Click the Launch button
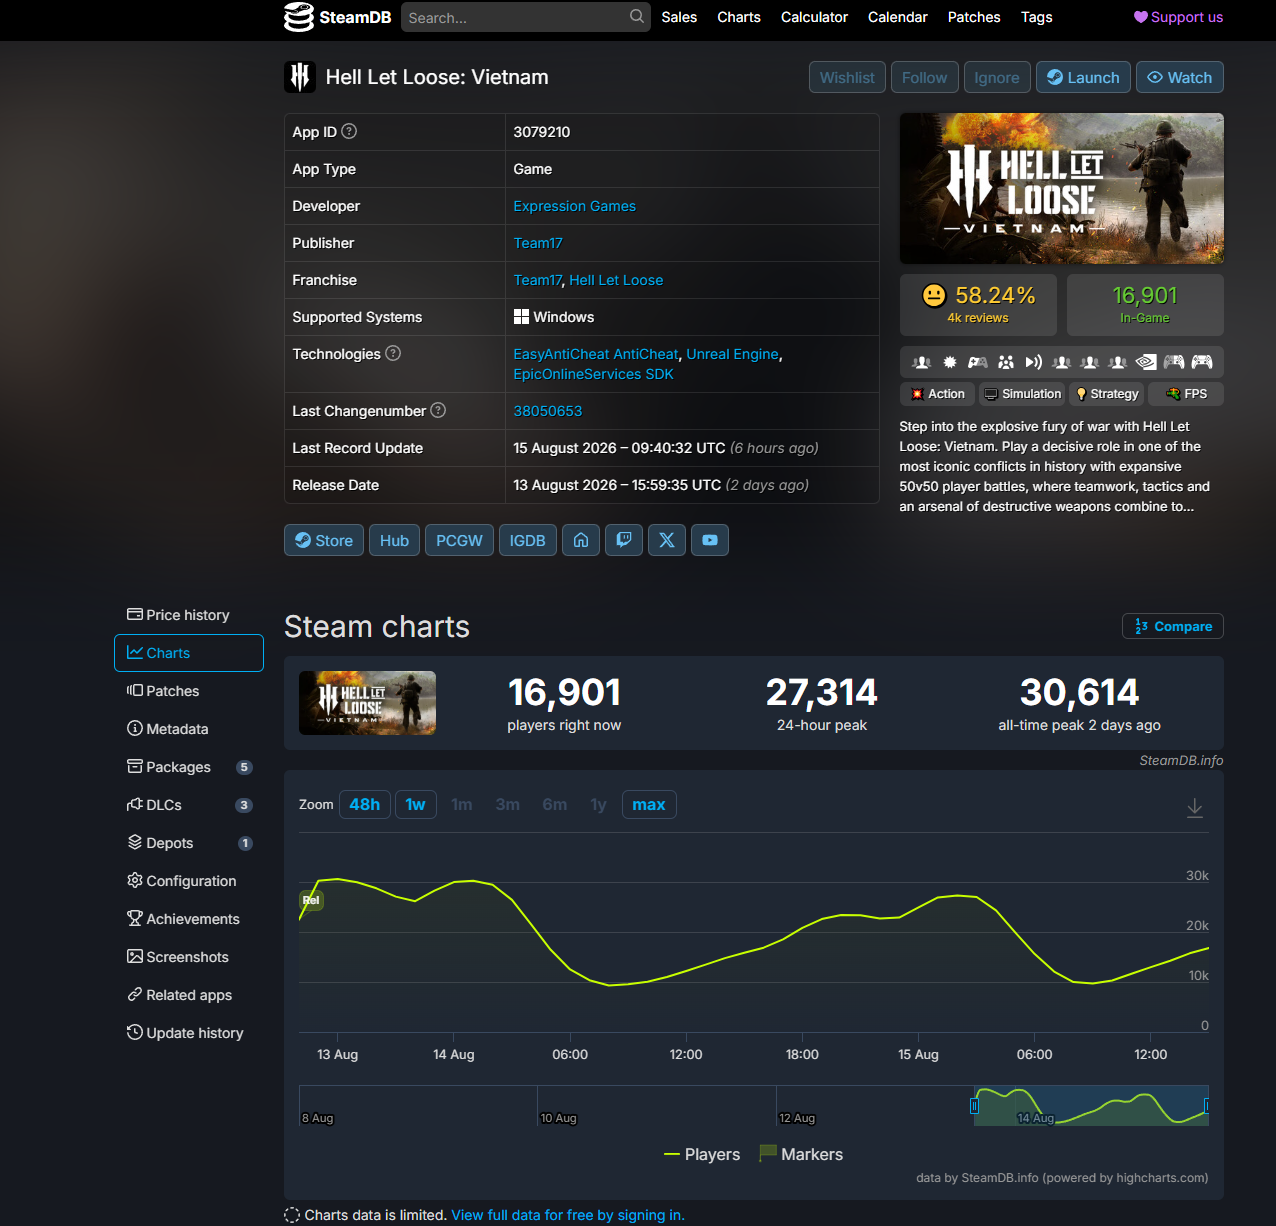 click(x=1084, y=77)
